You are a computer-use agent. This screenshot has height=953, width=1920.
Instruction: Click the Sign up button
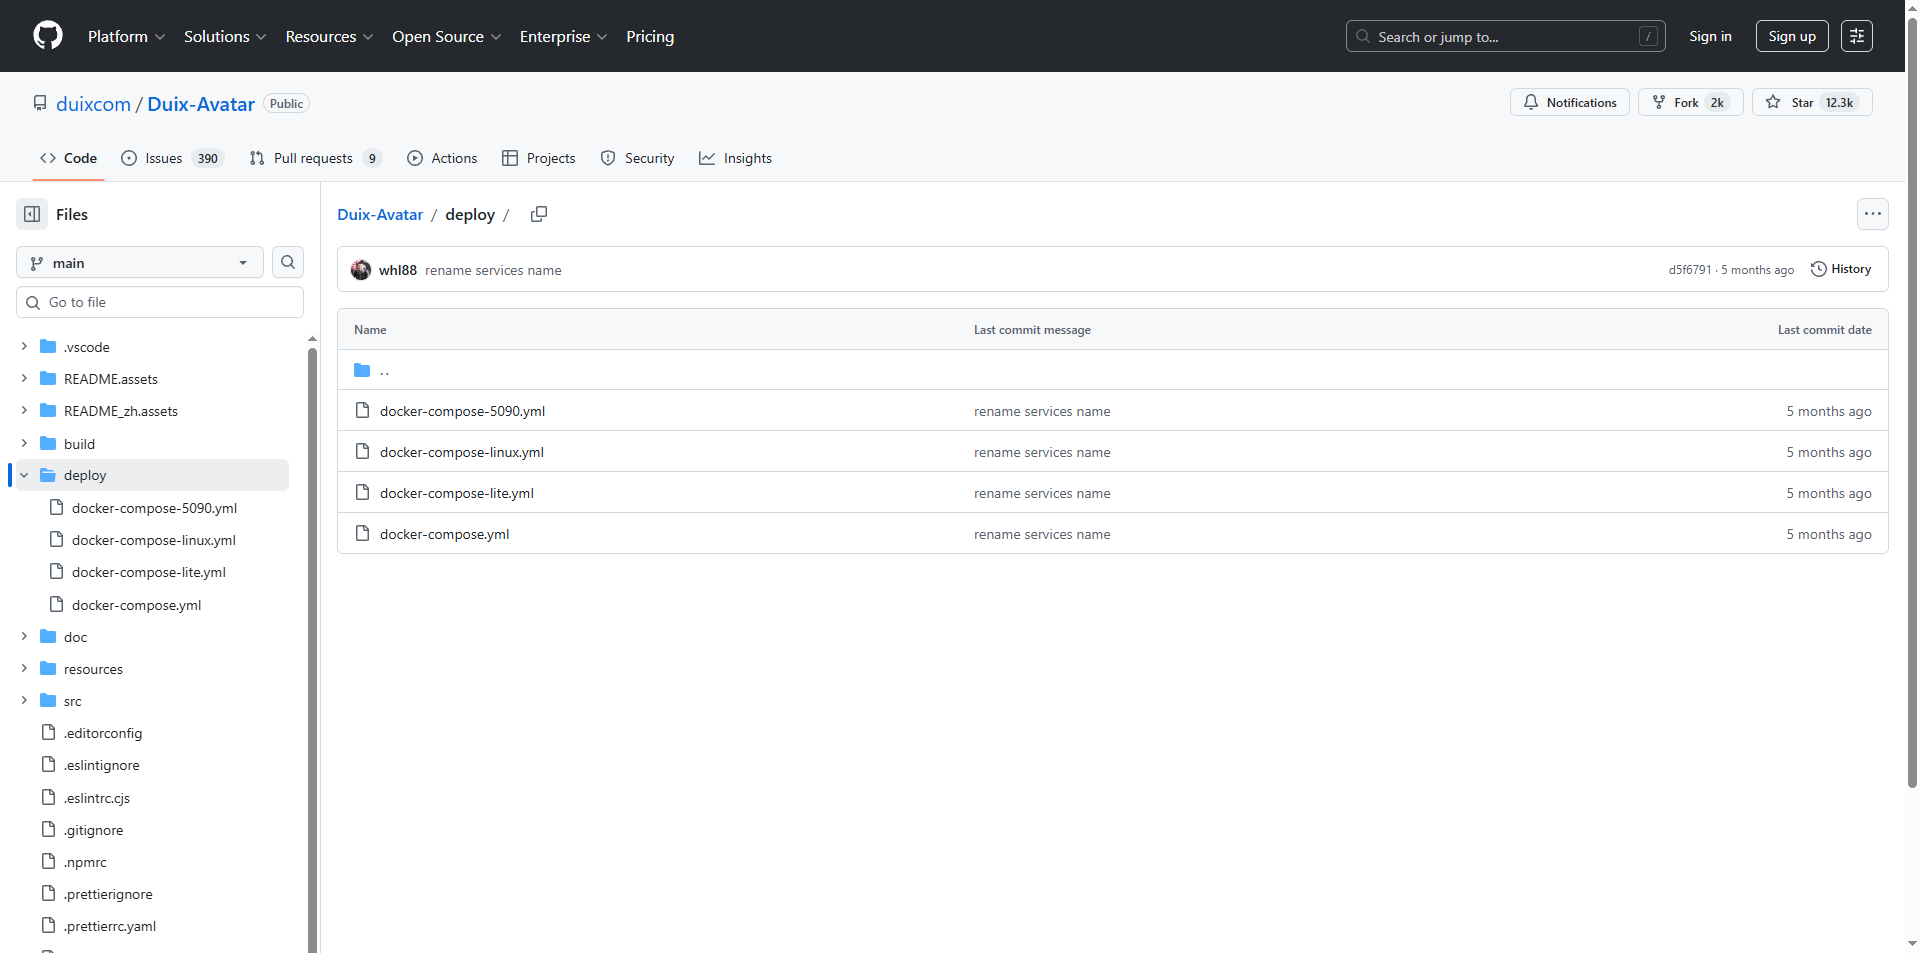(x=1792, y=36)
